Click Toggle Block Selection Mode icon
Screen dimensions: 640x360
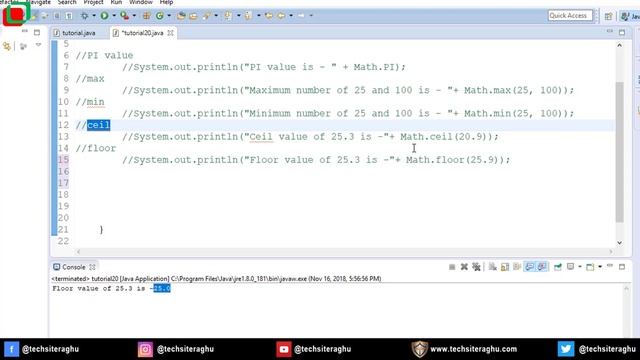pyautogui.click(x=57, y=16)
